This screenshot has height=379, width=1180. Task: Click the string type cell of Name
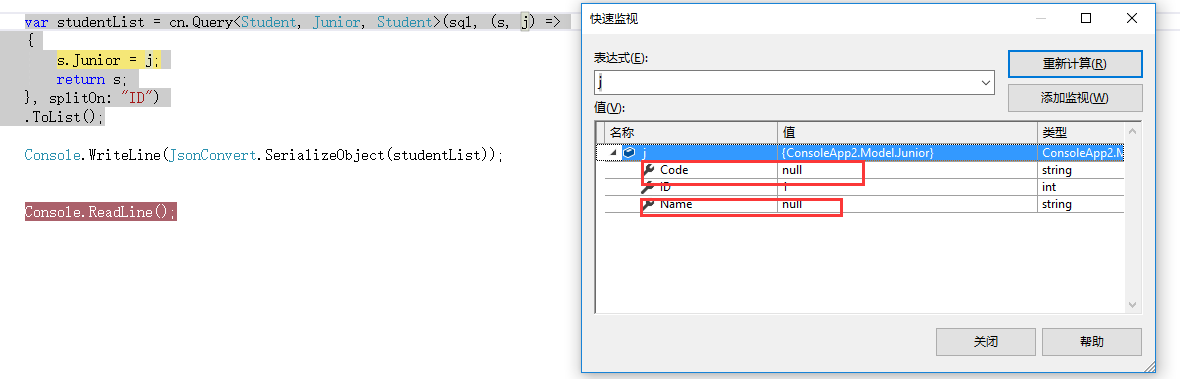click(x=1081, y=205)
